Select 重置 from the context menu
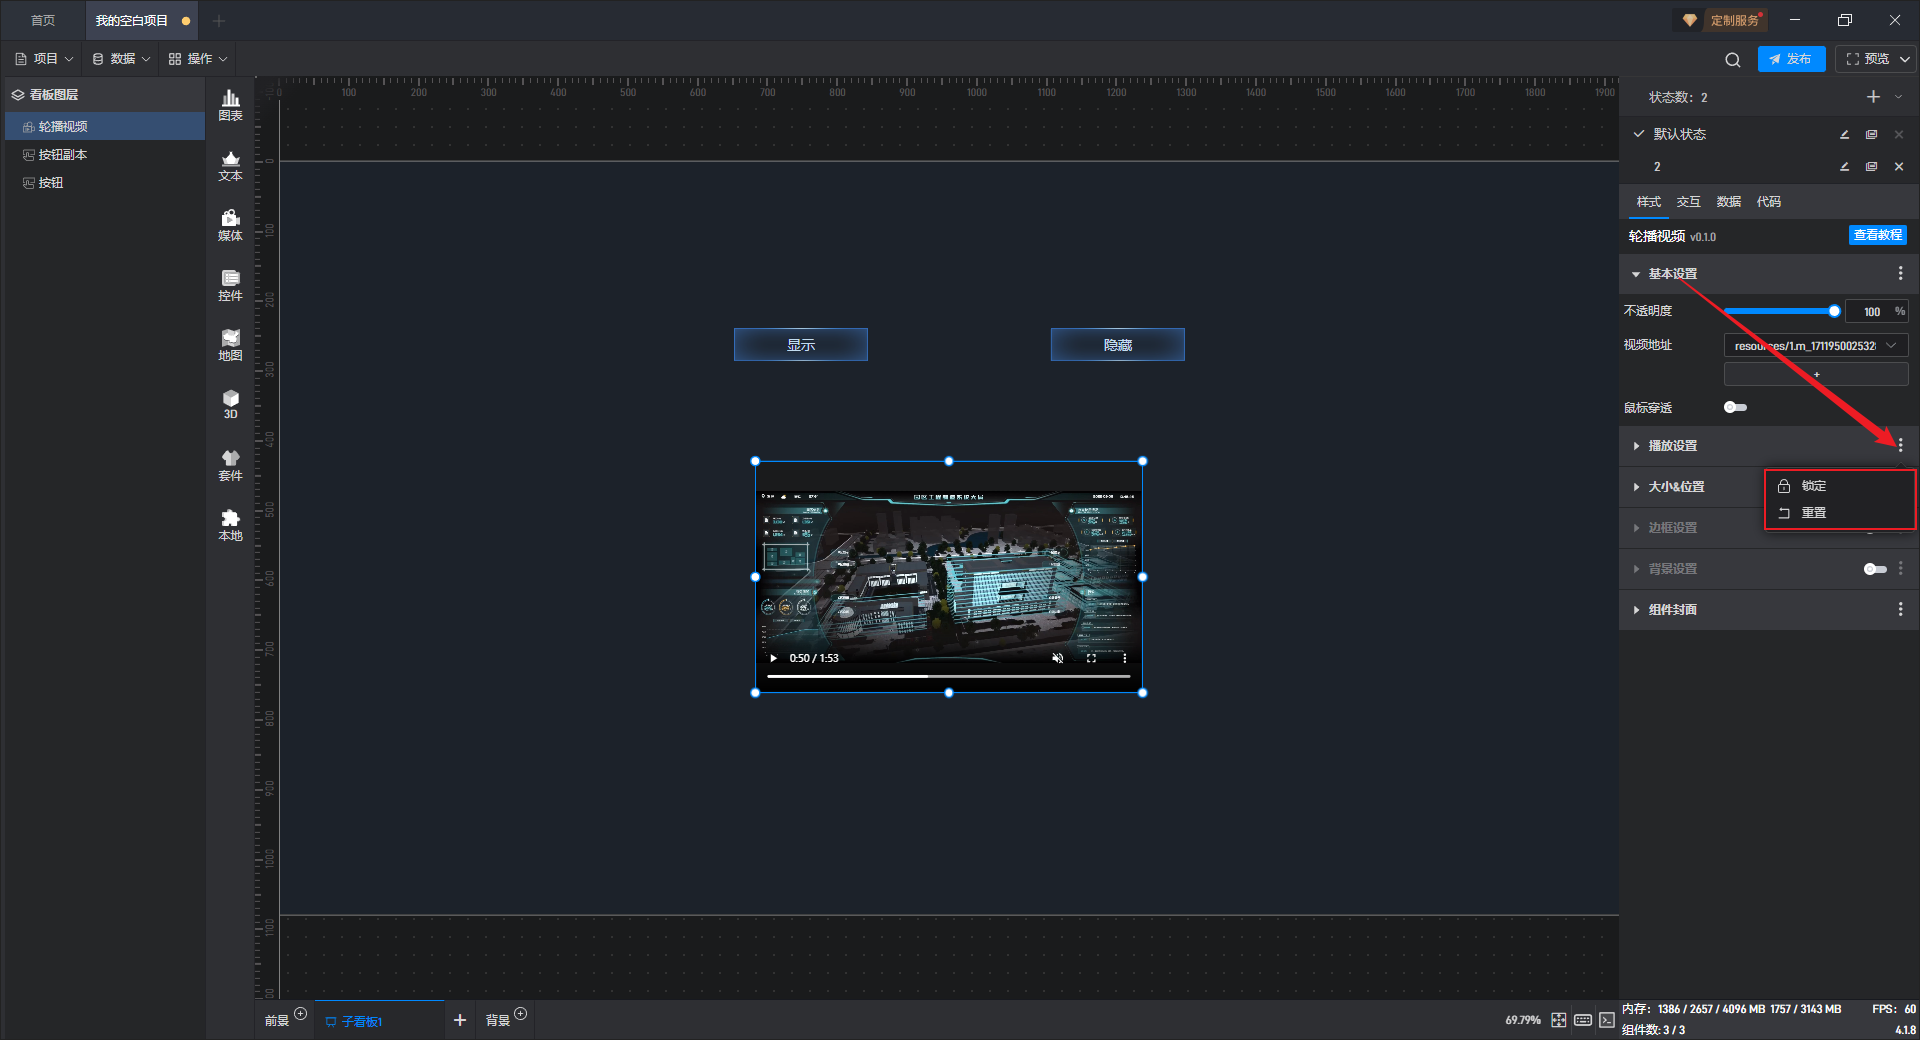This screenshot has height=1040, width=1920. 1840,513
